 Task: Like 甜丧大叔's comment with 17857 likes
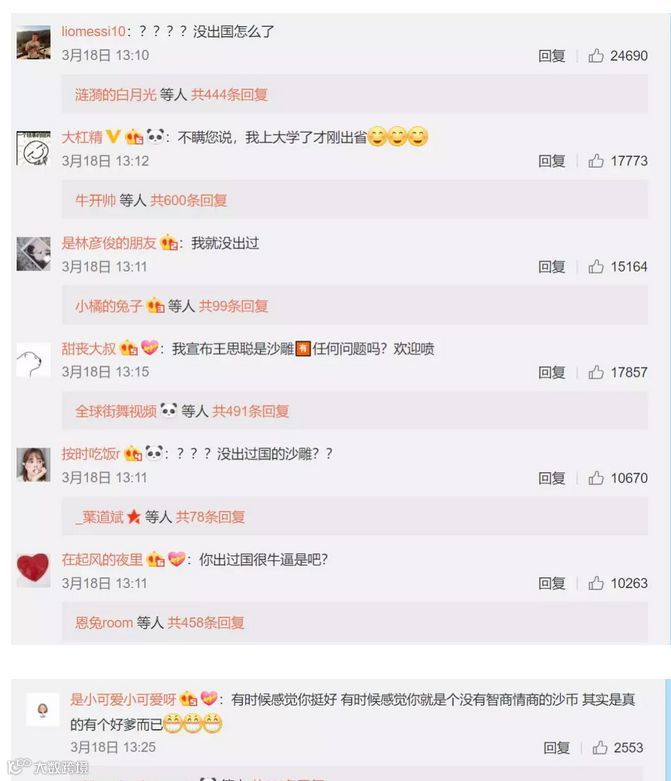tap(596, 372)
